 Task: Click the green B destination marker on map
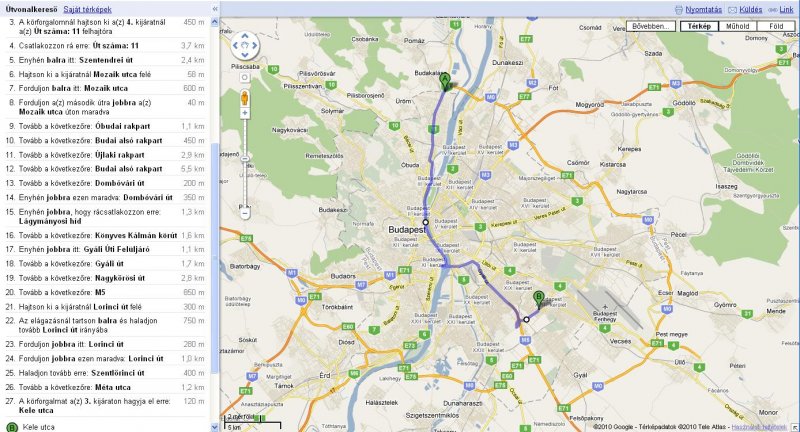(x=538, y=299)
